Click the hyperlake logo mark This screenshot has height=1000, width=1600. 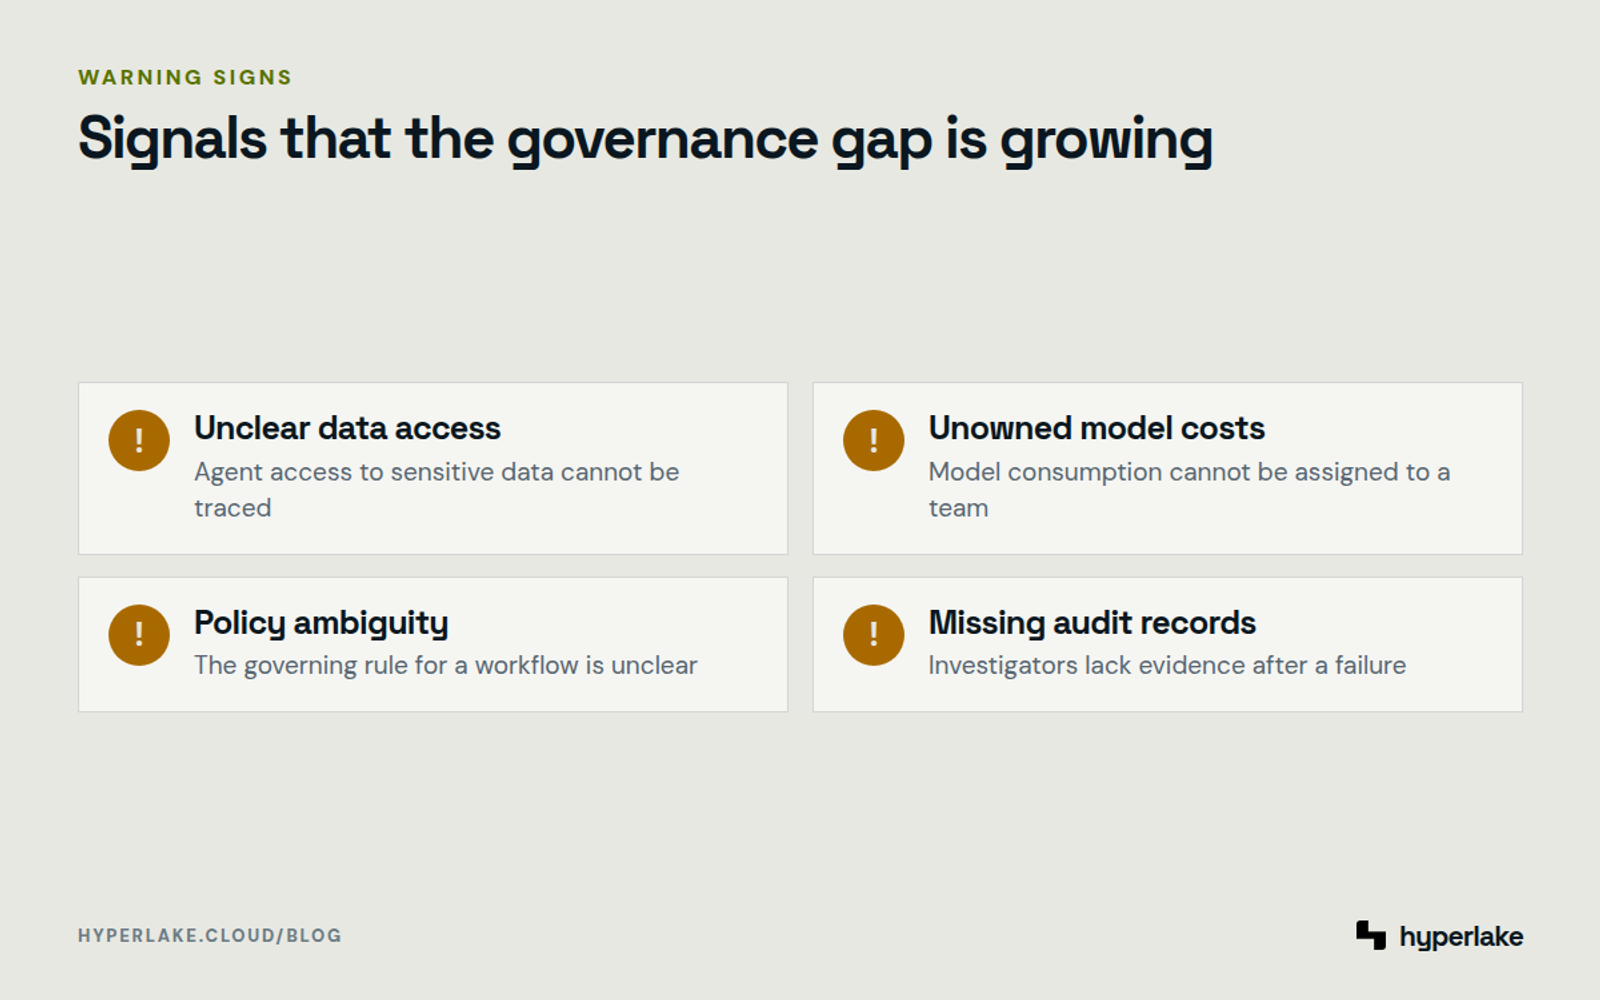pyautogui.click(x=1371, y=935)
